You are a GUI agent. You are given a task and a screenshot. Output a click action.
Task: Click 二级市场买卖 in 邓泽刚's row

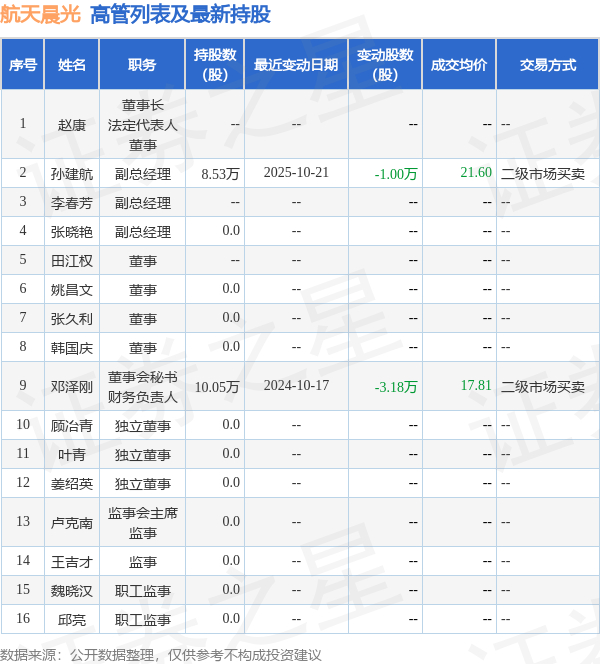click(543, 387)
